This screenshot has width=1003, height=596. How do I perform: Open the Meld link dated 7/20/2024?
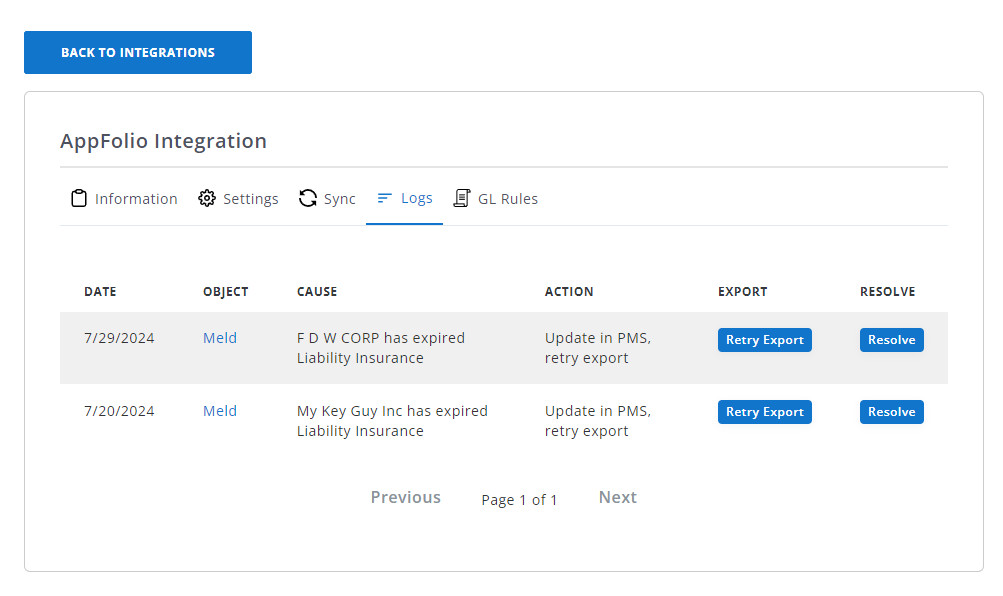pyautogui.click(x=220, y=411)
